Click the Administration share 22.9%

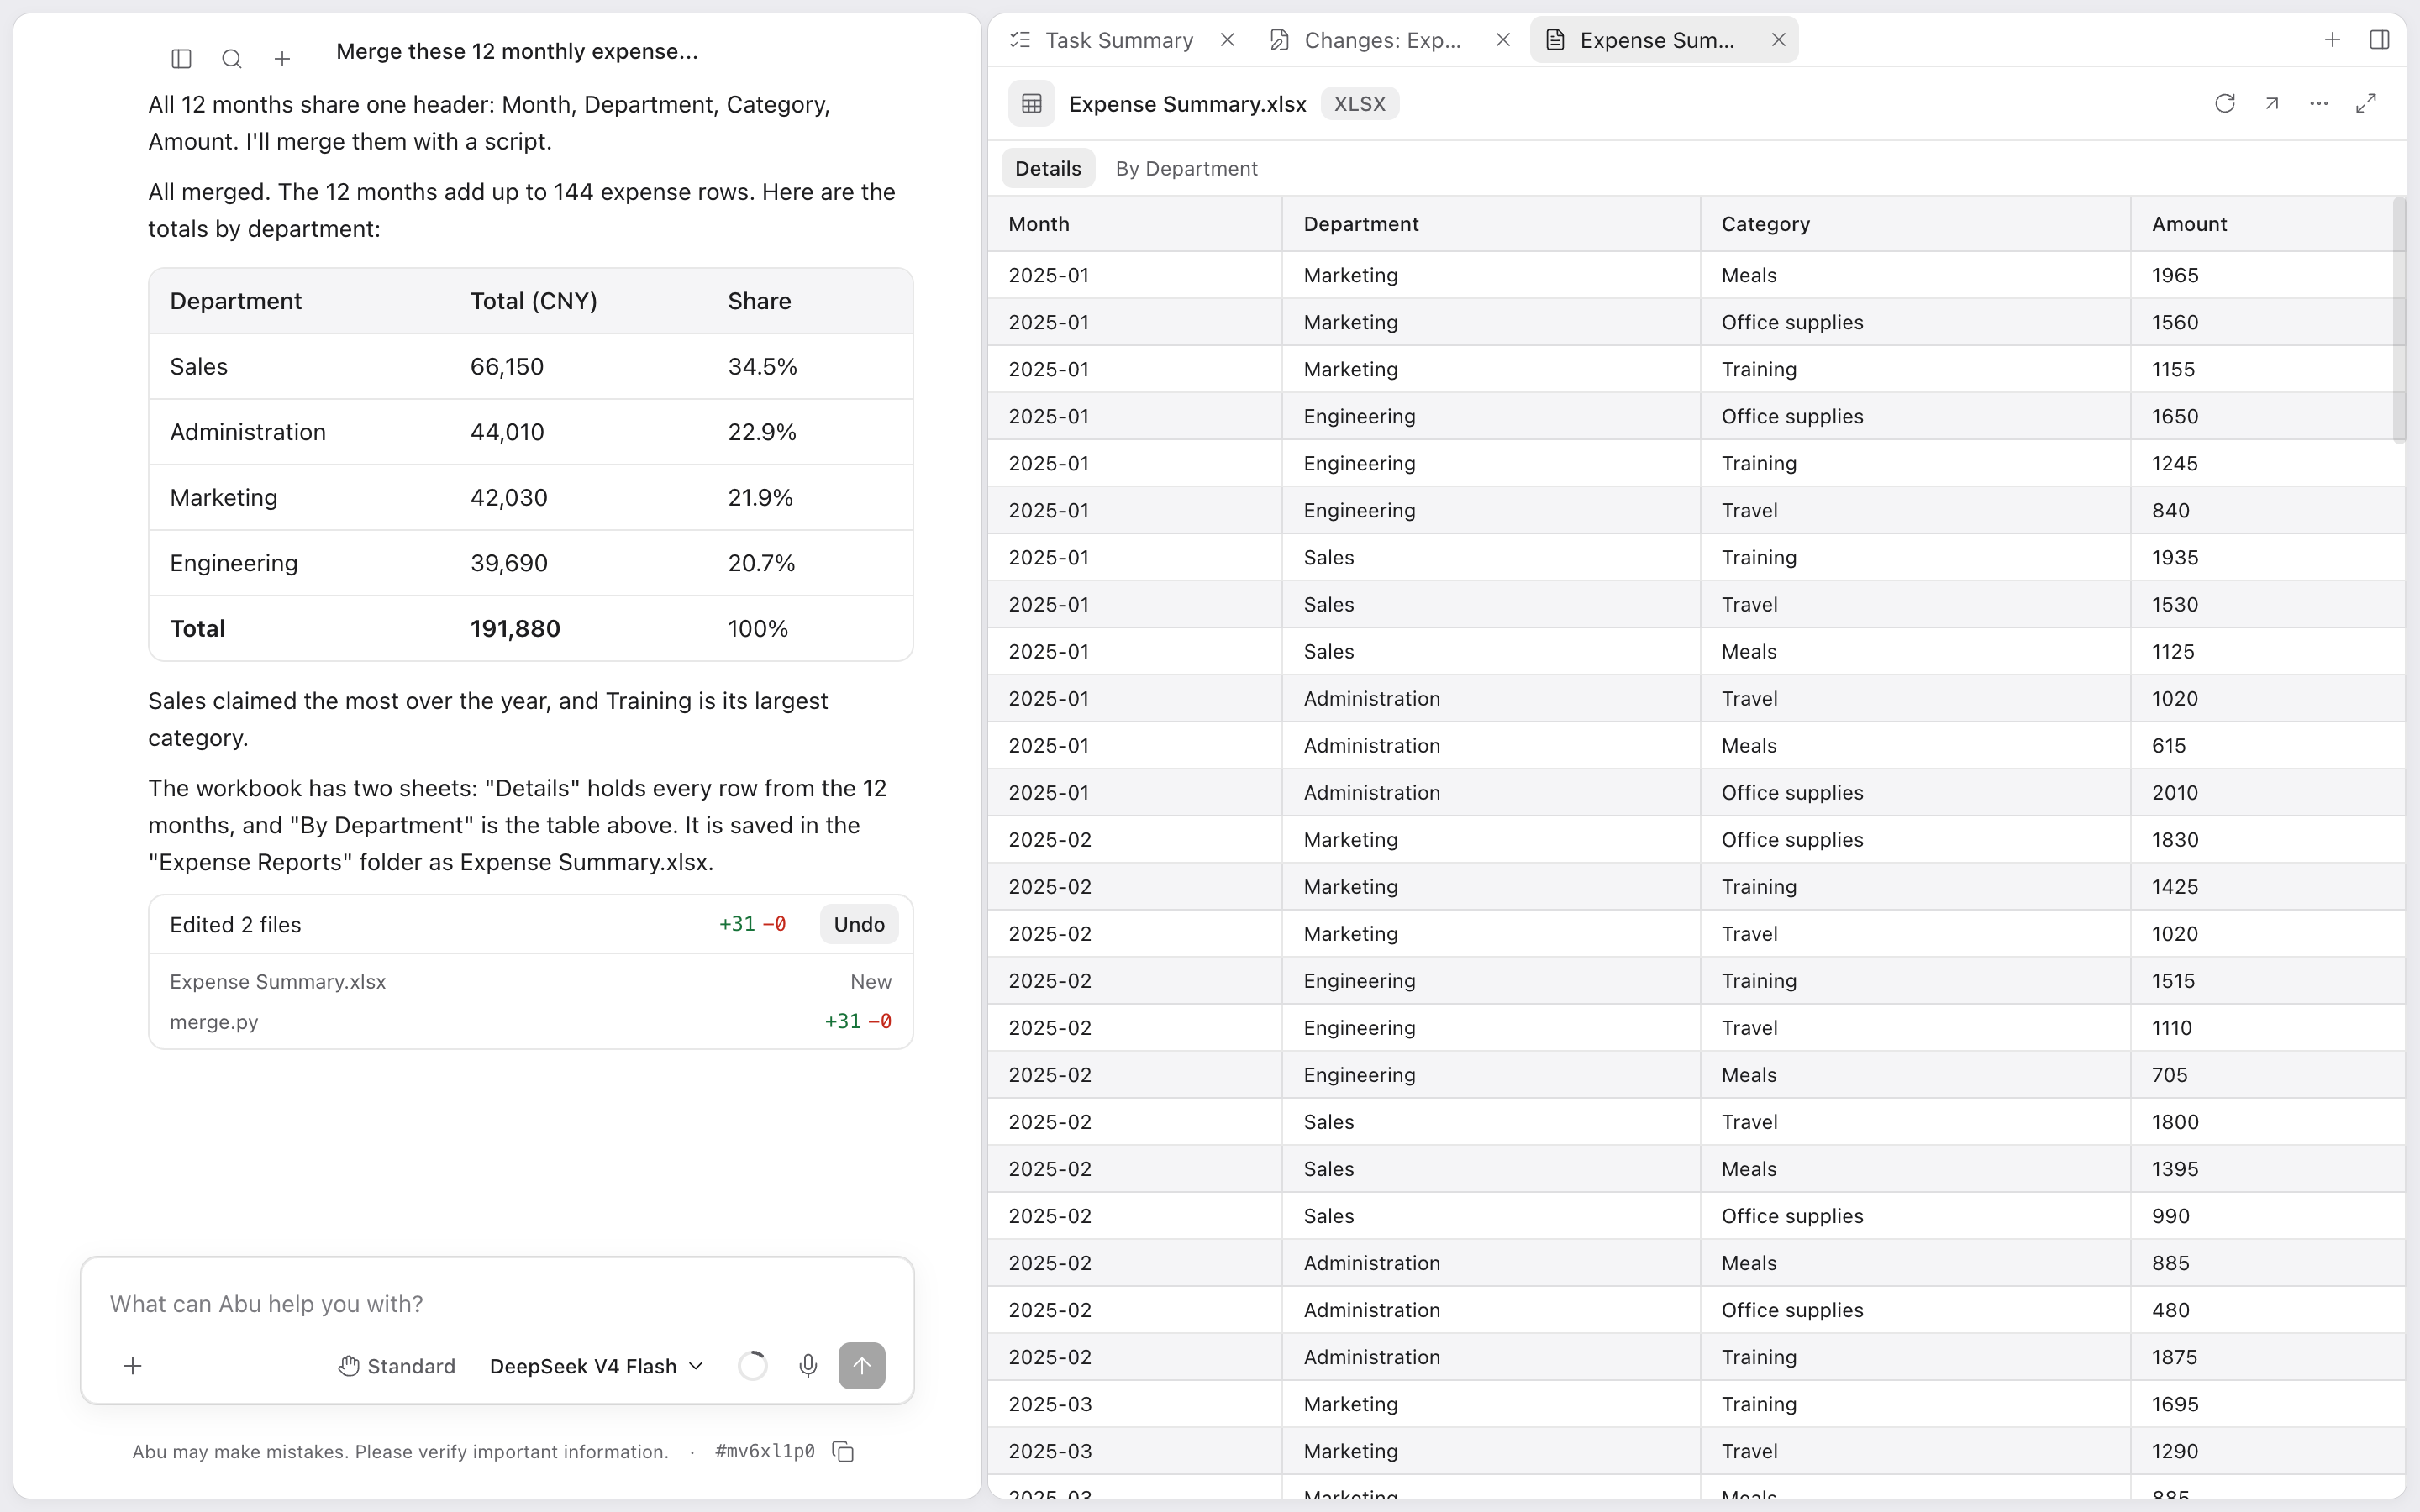tap(762, 432)
